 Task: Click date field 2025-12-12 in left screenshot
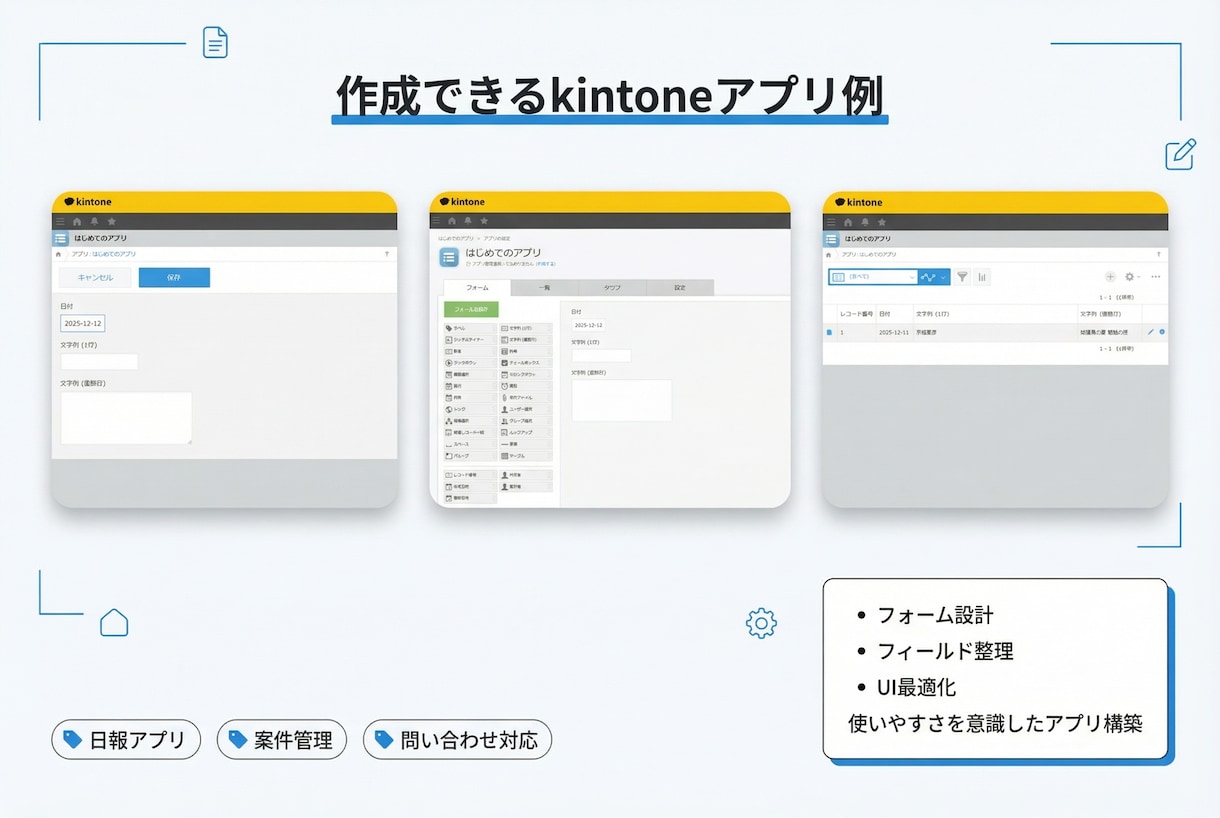coord(82,323)
